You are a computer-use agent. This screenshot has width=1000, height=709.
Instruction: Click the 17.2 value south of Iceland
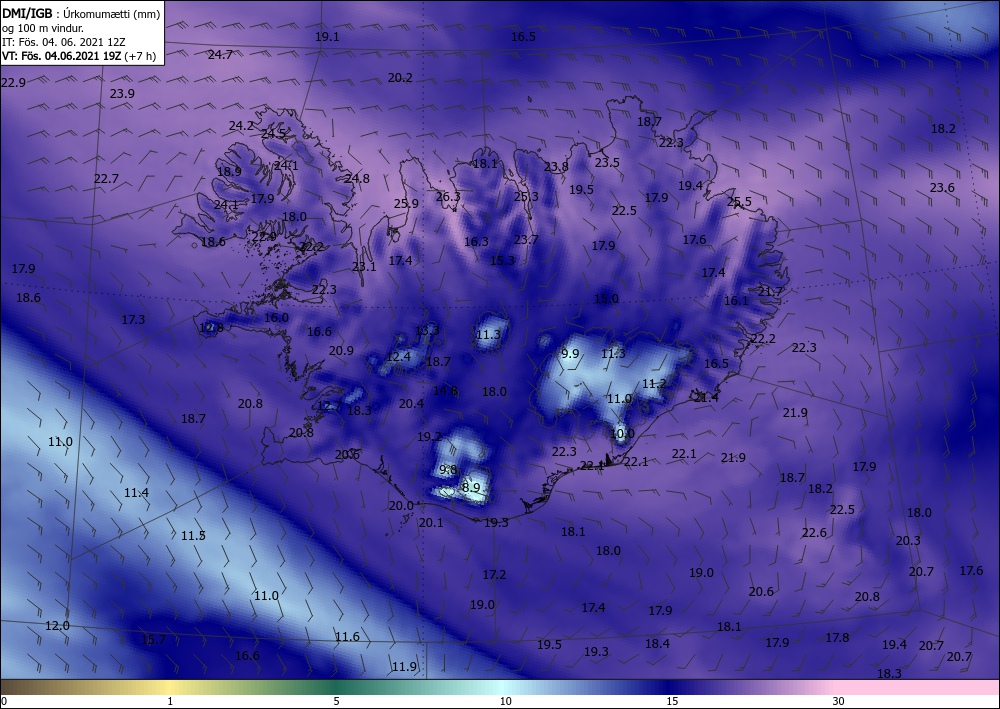[494, 575]
